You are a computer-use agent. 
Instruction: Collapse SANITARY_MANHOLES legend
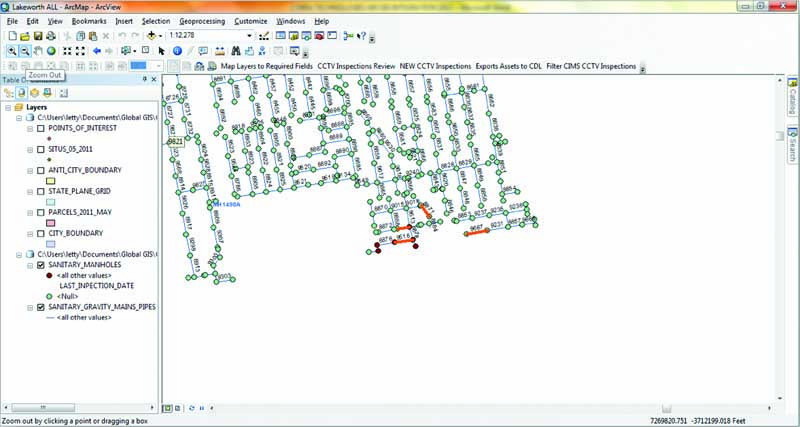pos(30,265)
